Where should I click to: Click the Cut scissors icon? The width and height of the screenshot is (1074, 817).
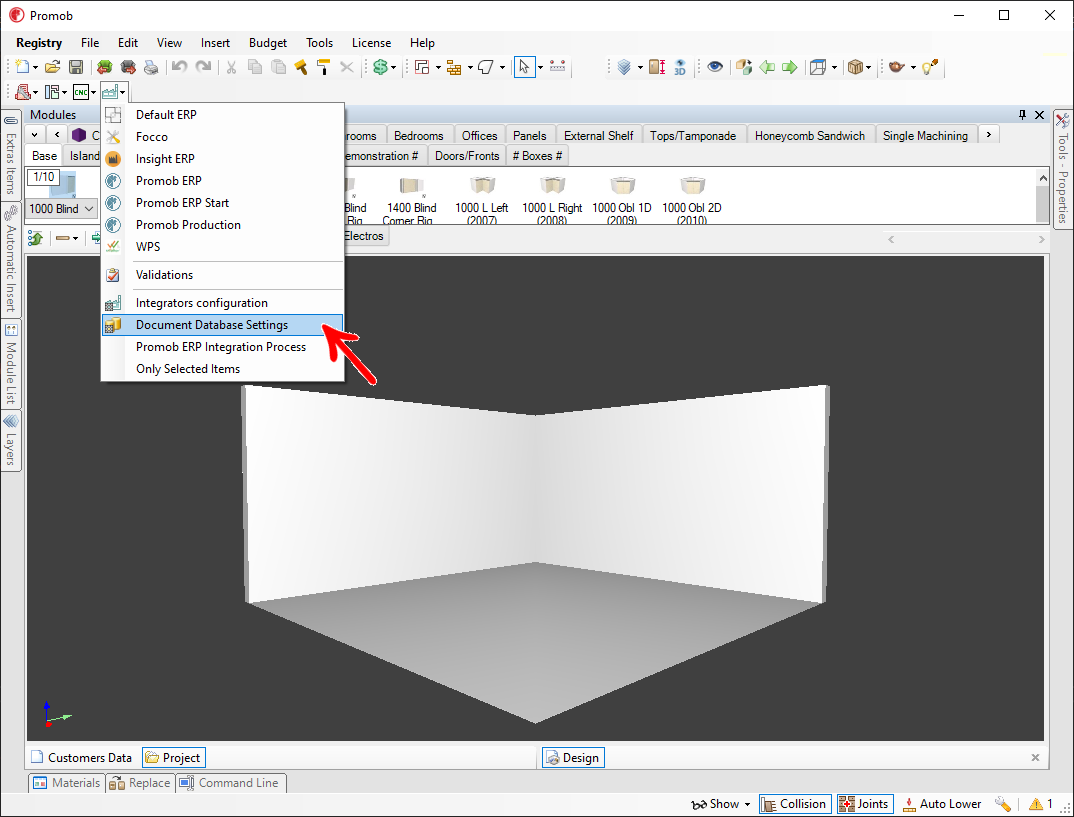(232, 66)
